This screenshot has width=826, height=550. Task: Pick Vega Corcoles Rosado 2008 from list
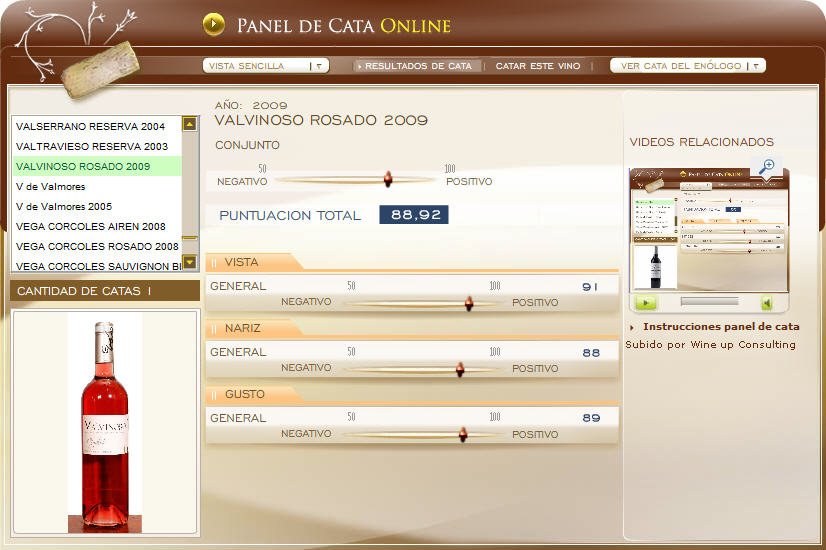pyautogui.click(x=97, y=247)
